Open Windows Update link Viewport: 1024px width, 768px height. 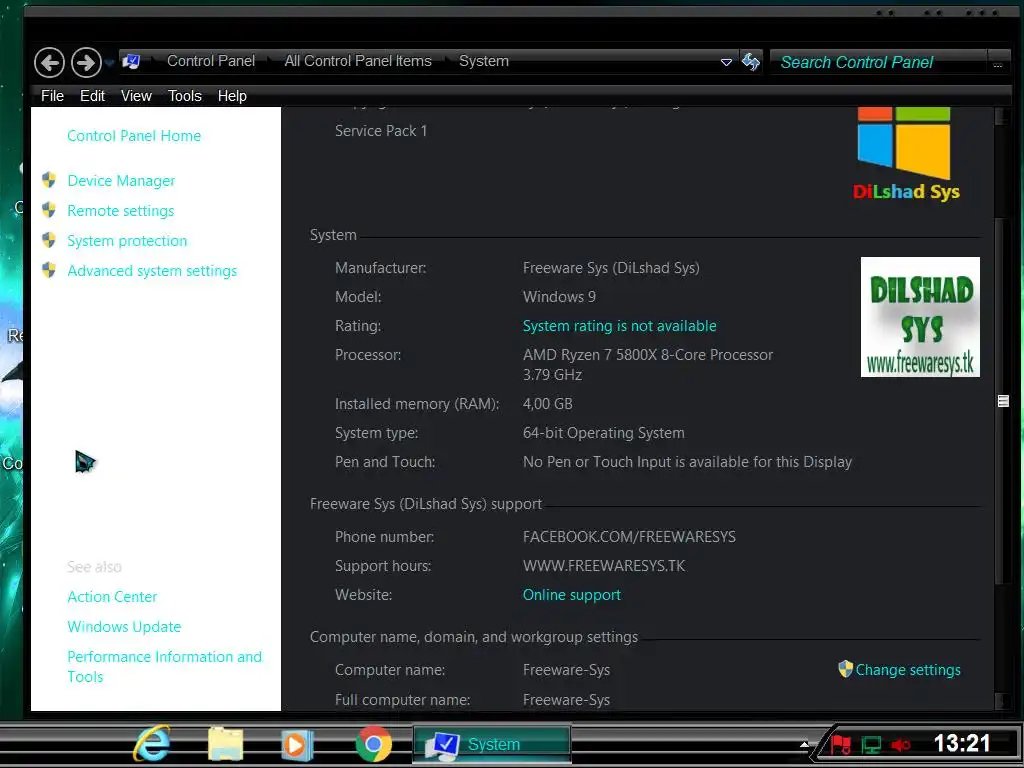pyautogui.click(x=124, y=627)
